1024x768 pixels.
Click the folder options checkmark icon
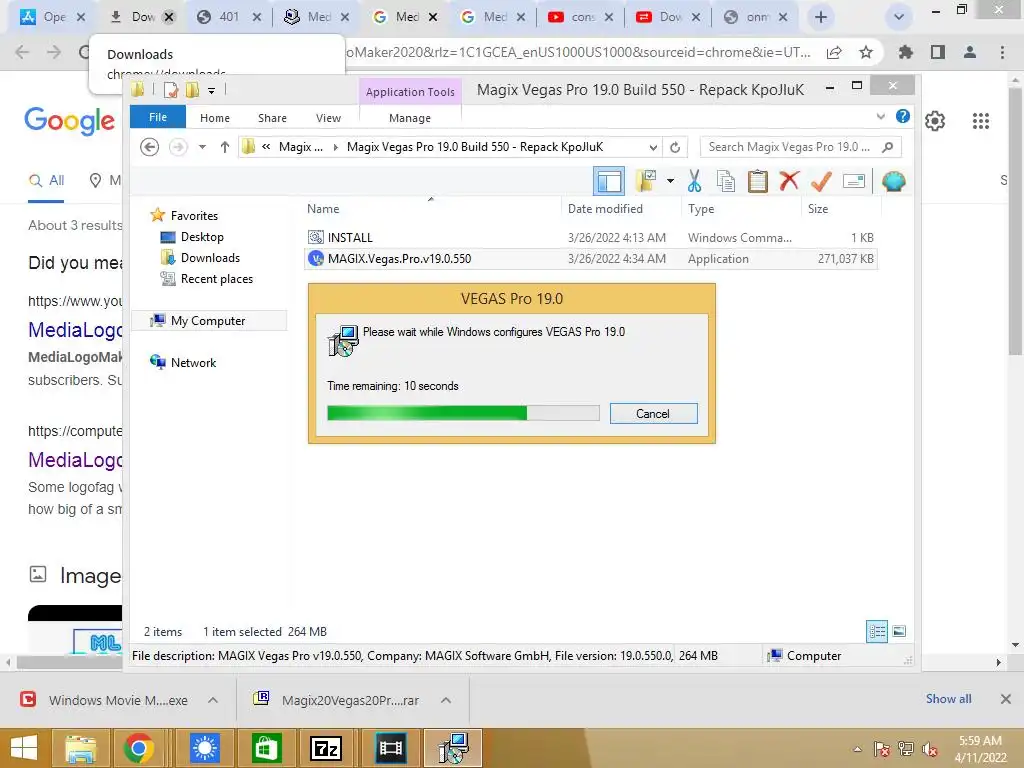(646, 181)
